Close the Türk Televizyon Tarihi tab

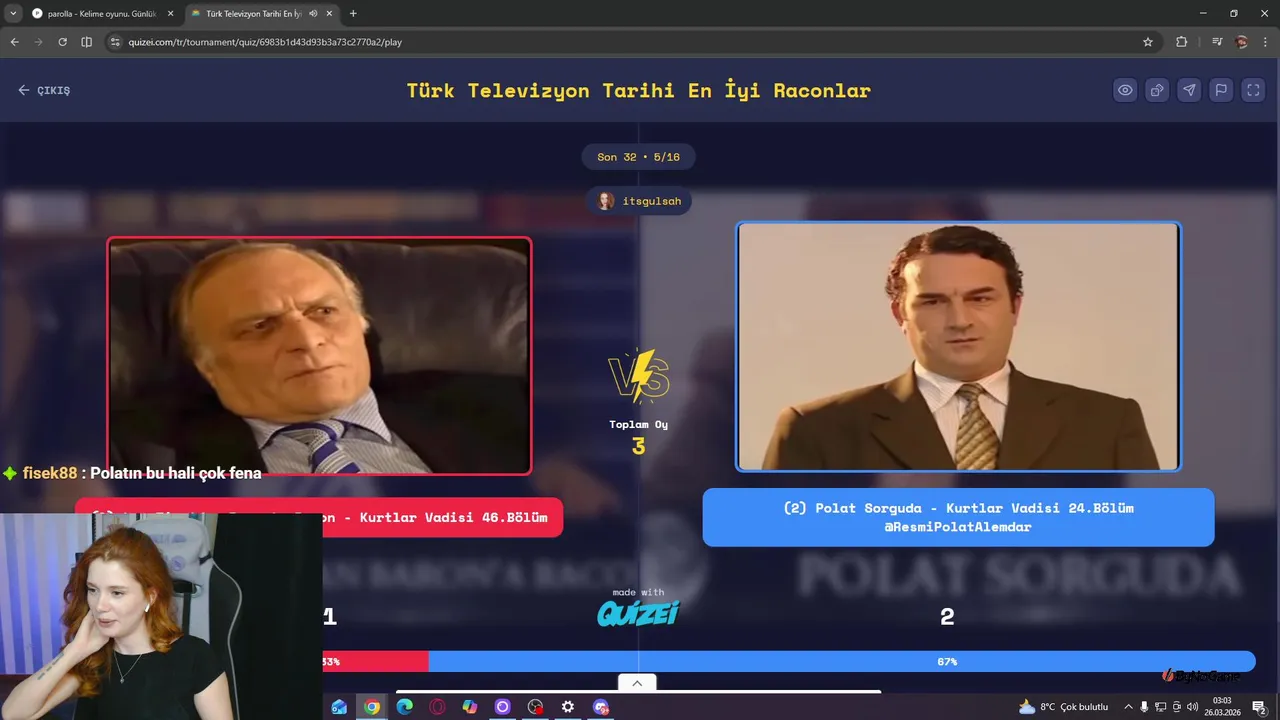tap(329, 13)
